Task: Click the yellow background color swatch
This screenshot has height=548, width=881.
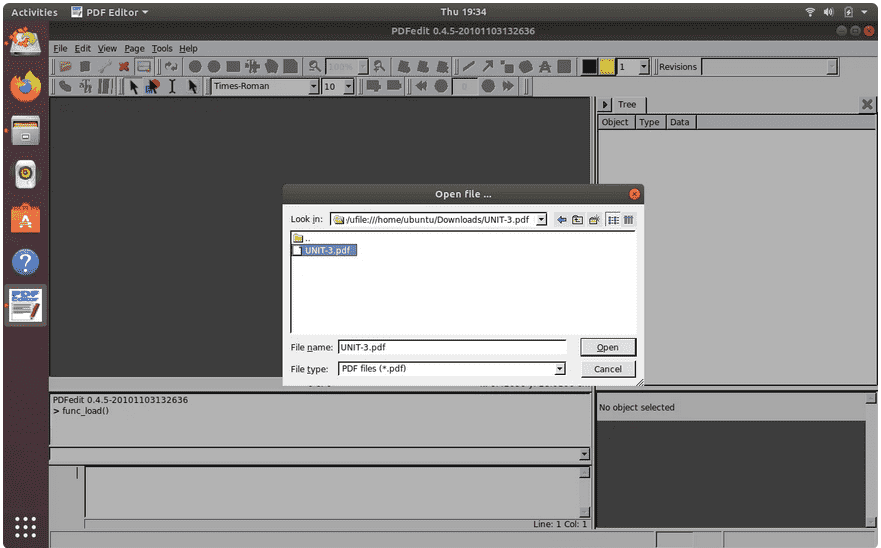Action: 607,66
